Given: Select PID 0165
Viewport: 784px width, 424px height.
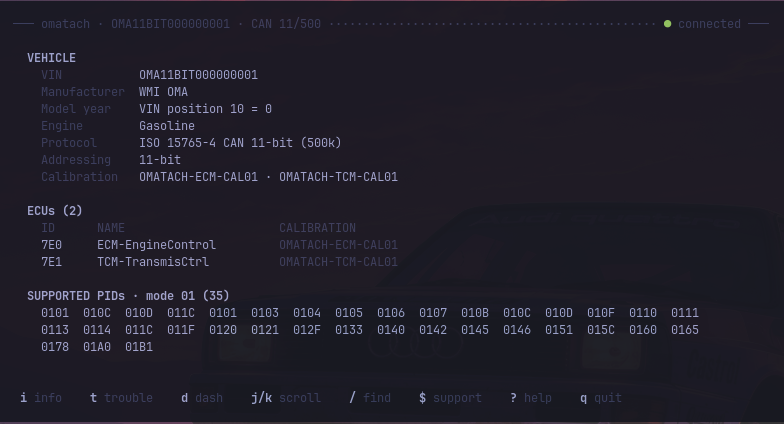Looking at the screenshot, I should coord(685,330).
